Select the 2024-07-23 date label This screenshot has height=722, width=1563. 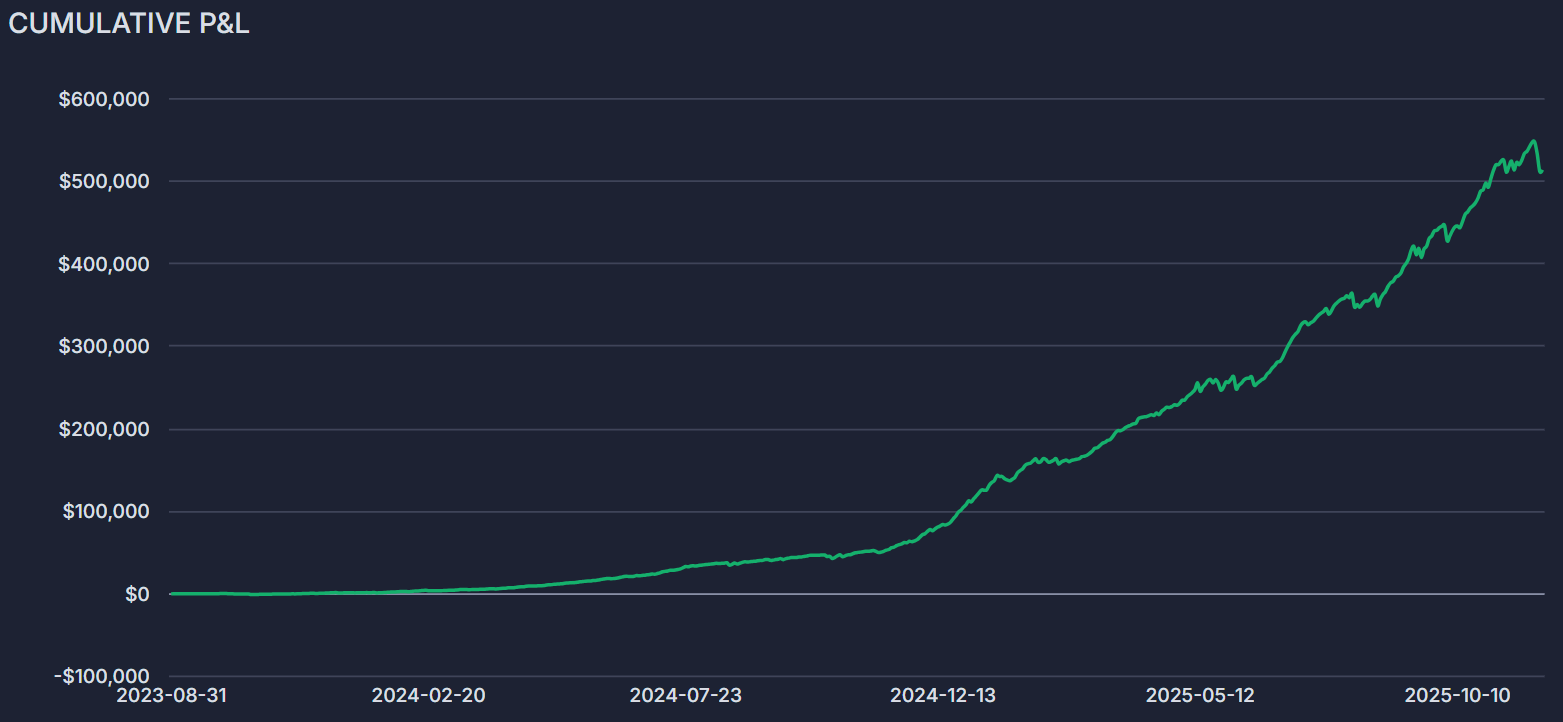[685, 695]
